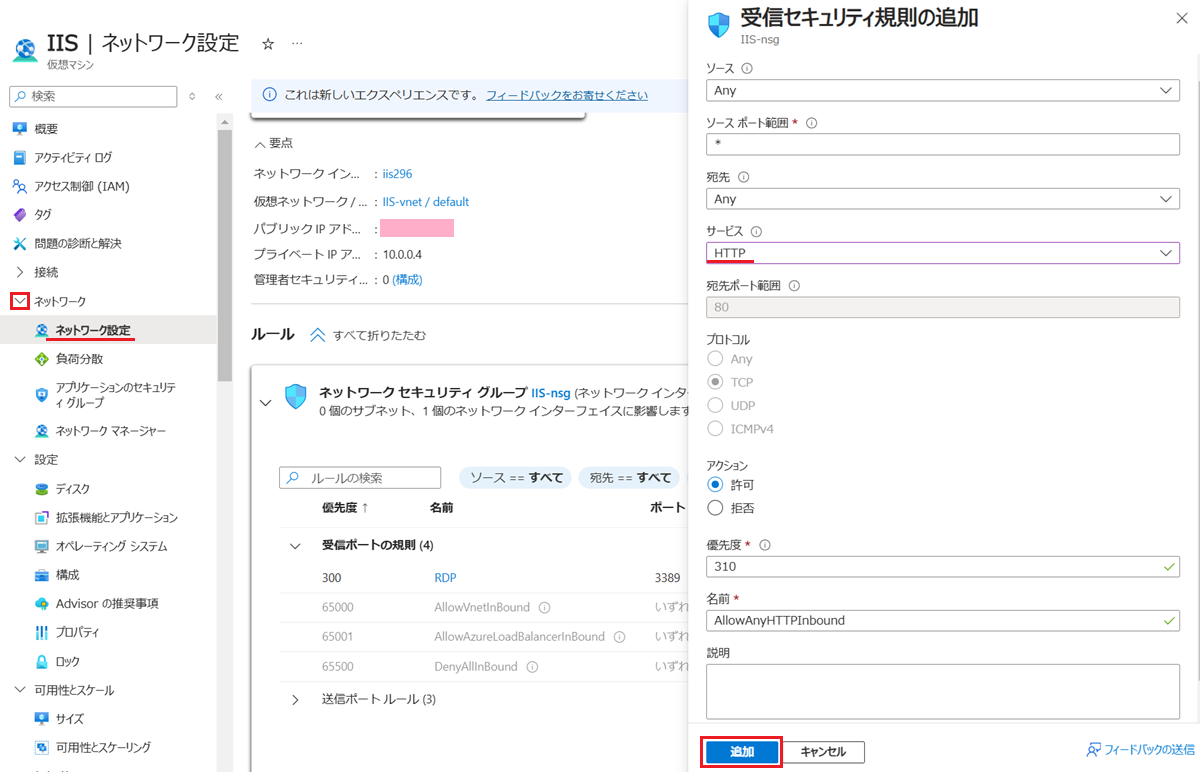Click the ネットワーク マネージャー icon
Viewport: 1200px width, 772px height.
coord(42,431)
